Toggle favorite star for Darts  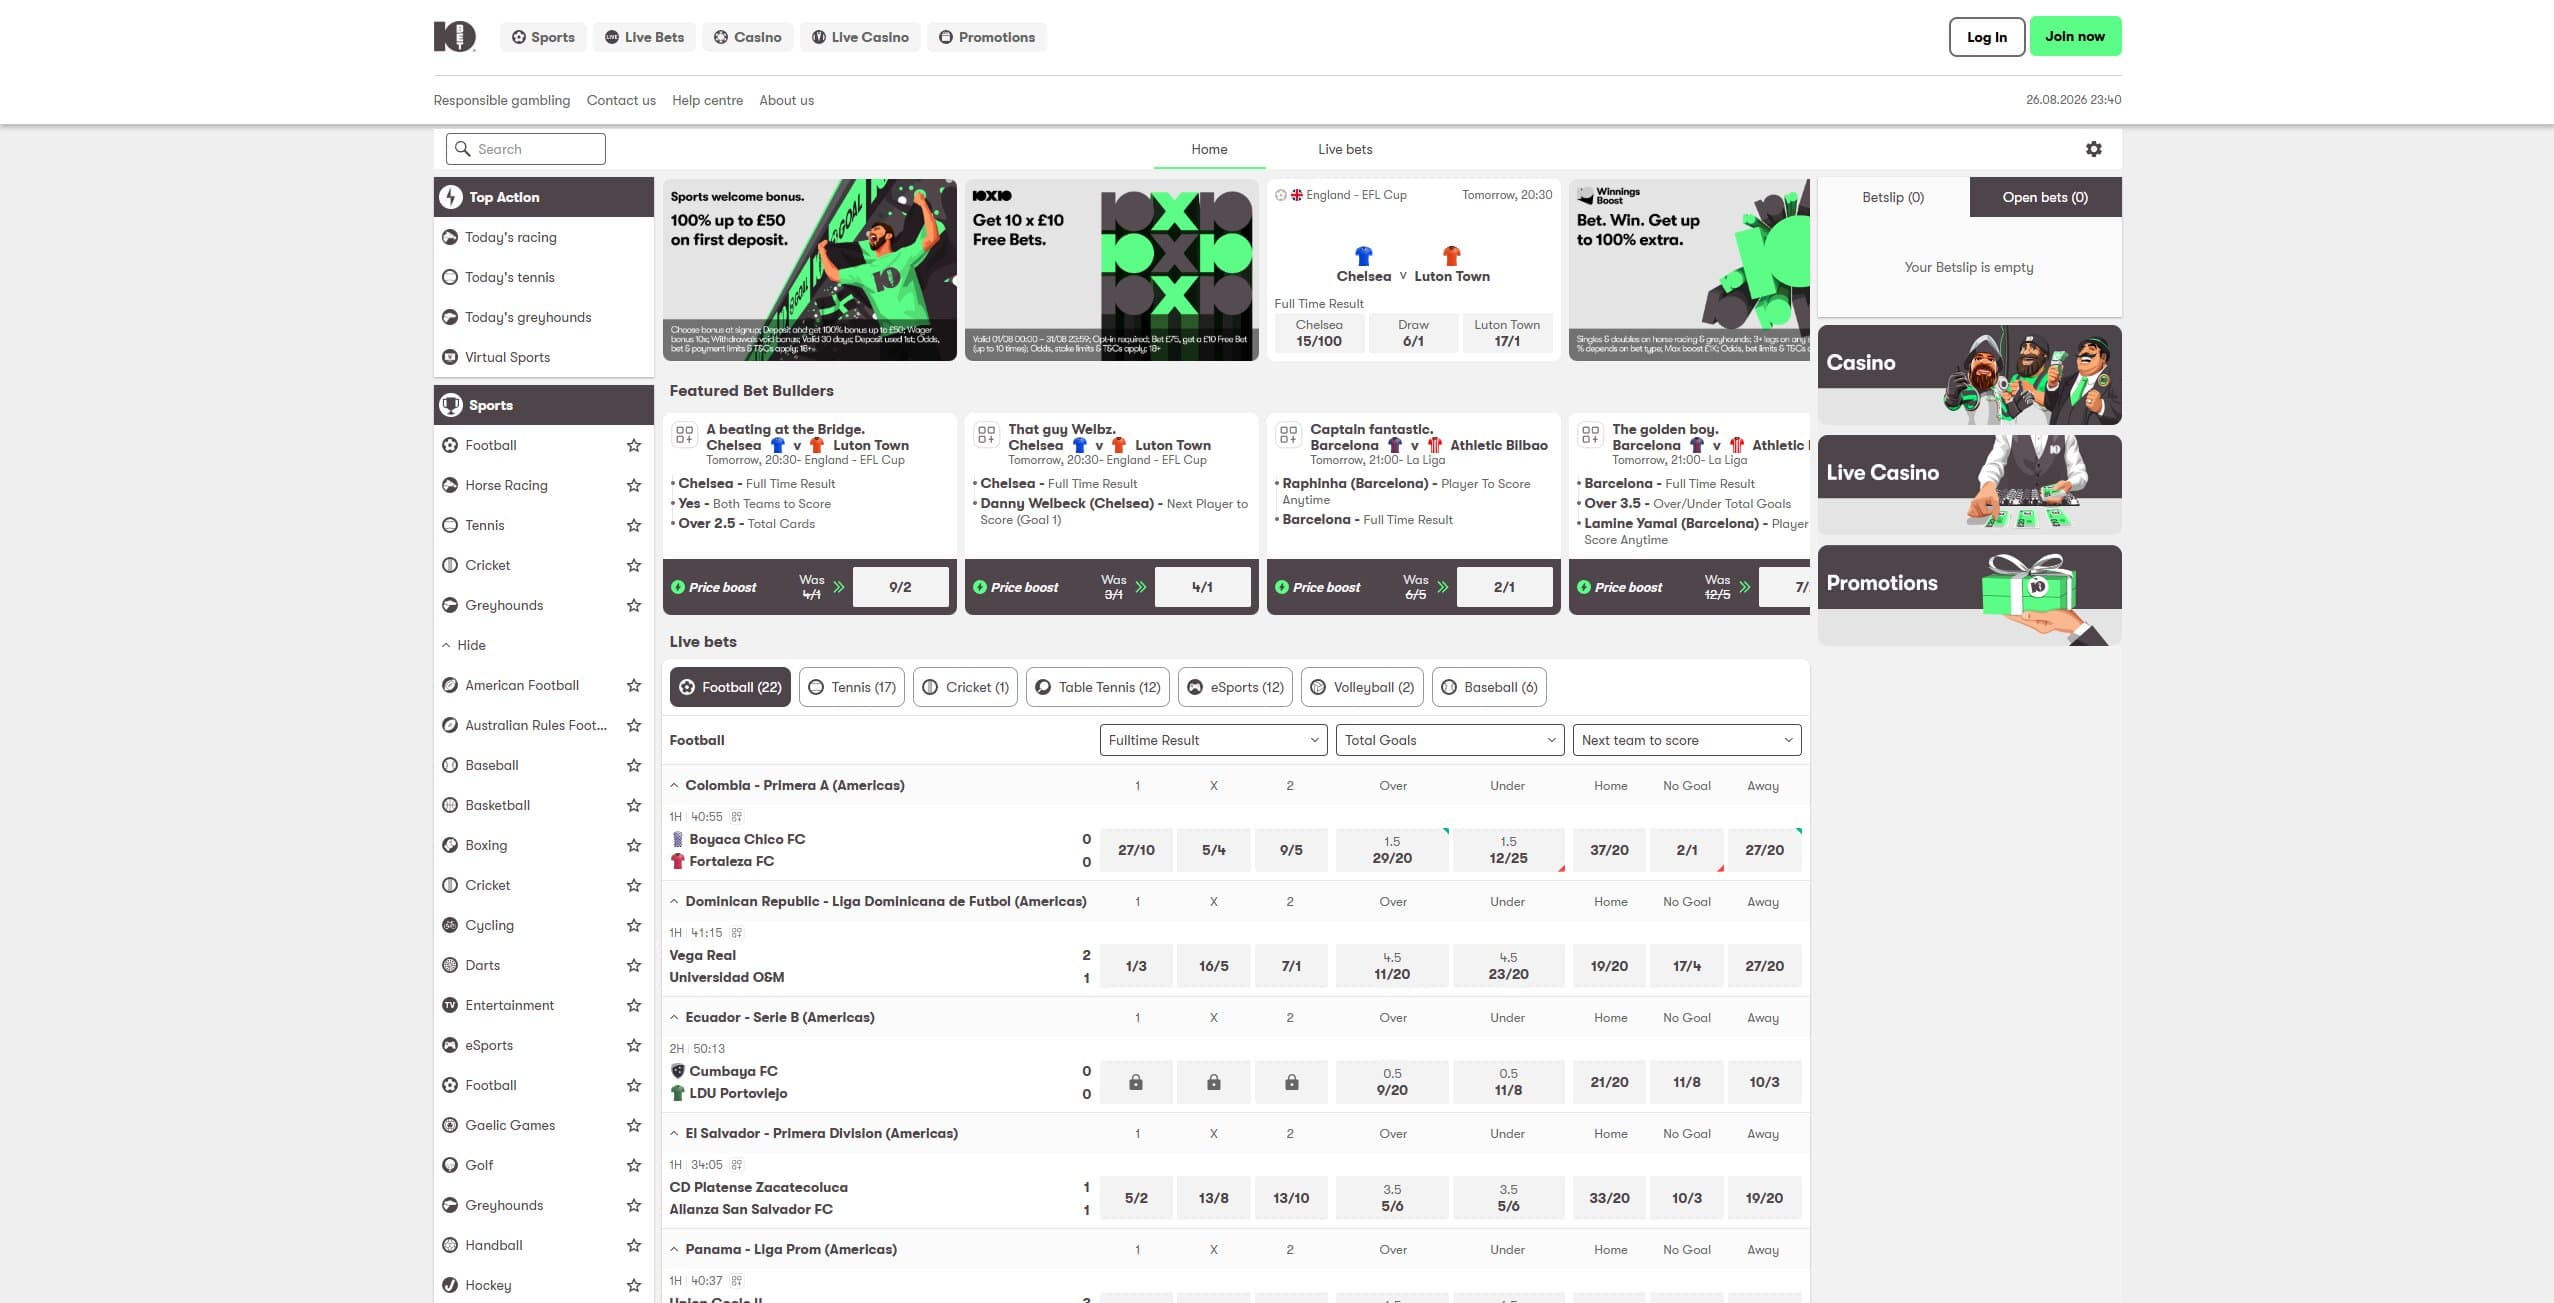tap(633, 965)
